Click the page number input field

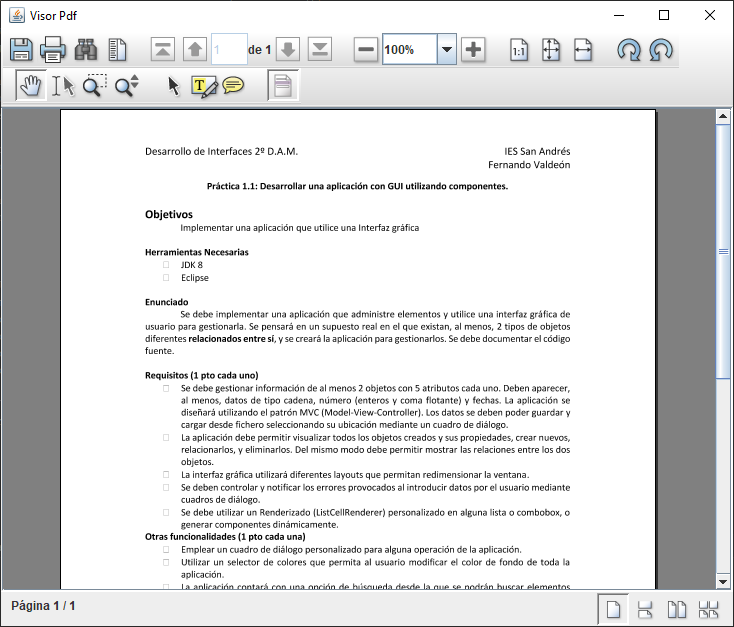(229, 49)
